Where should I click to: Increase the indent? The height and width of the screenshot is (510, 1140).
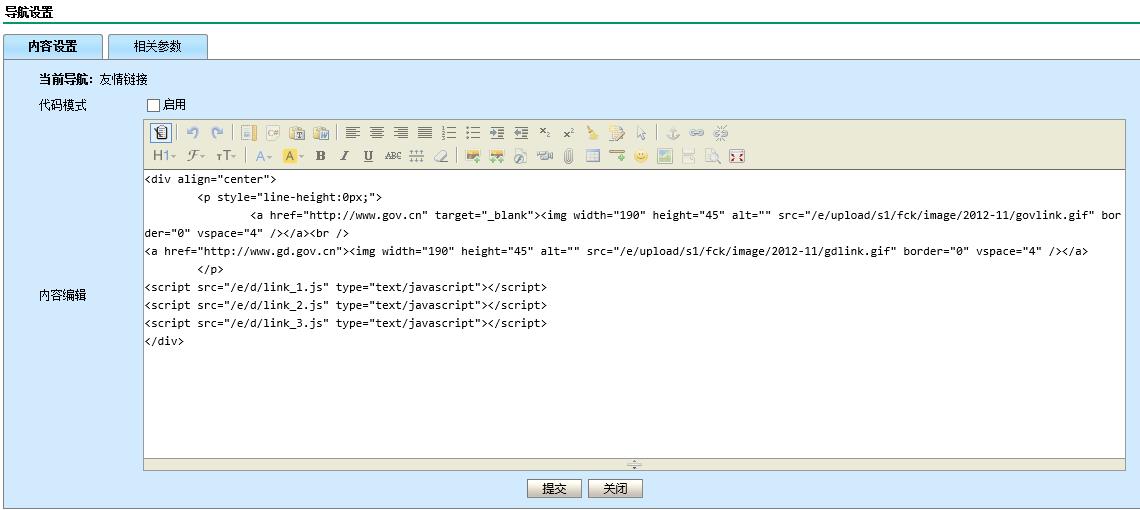coord(497,132)
